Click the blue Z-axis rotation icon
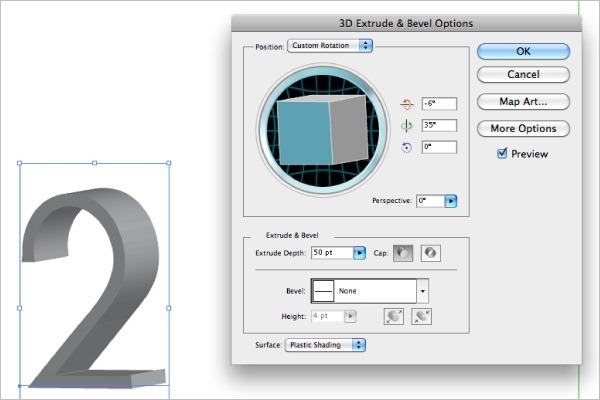Screen dimensions: 600x400 pos(406,147)
